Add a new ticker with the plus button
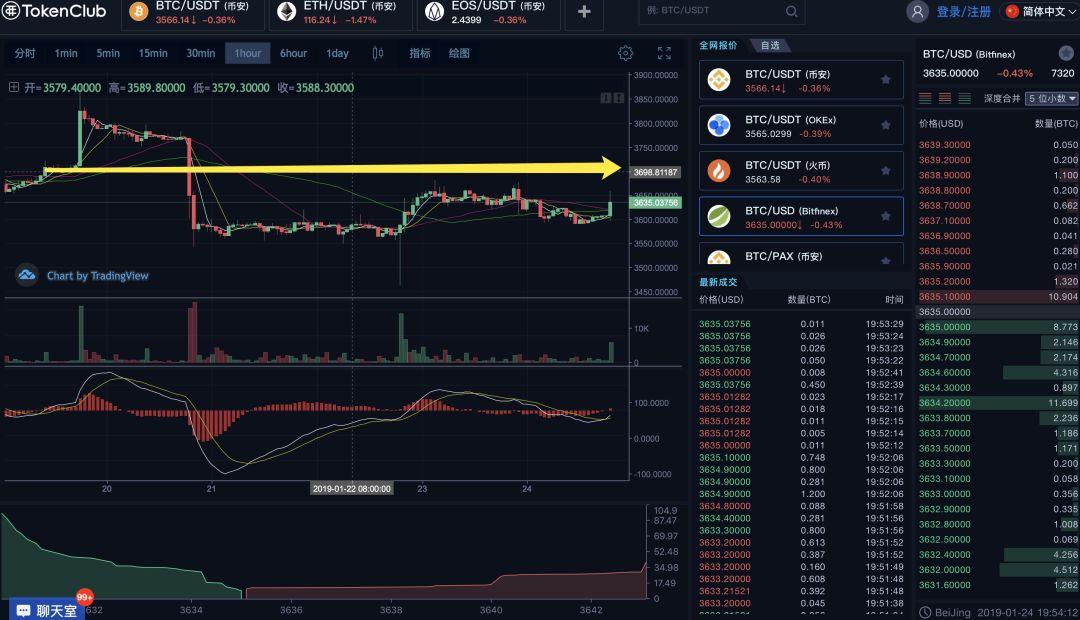Screen dimensions: 1080x620 (584, 12)
